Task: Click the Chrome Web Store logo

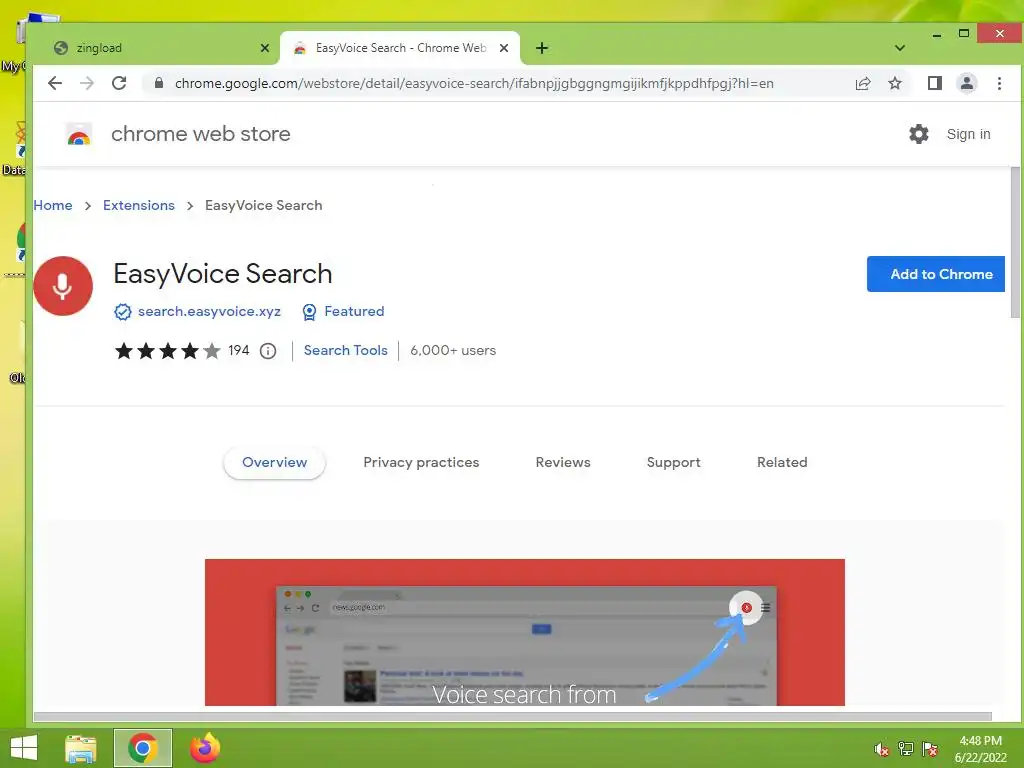Action: [79, 134]
